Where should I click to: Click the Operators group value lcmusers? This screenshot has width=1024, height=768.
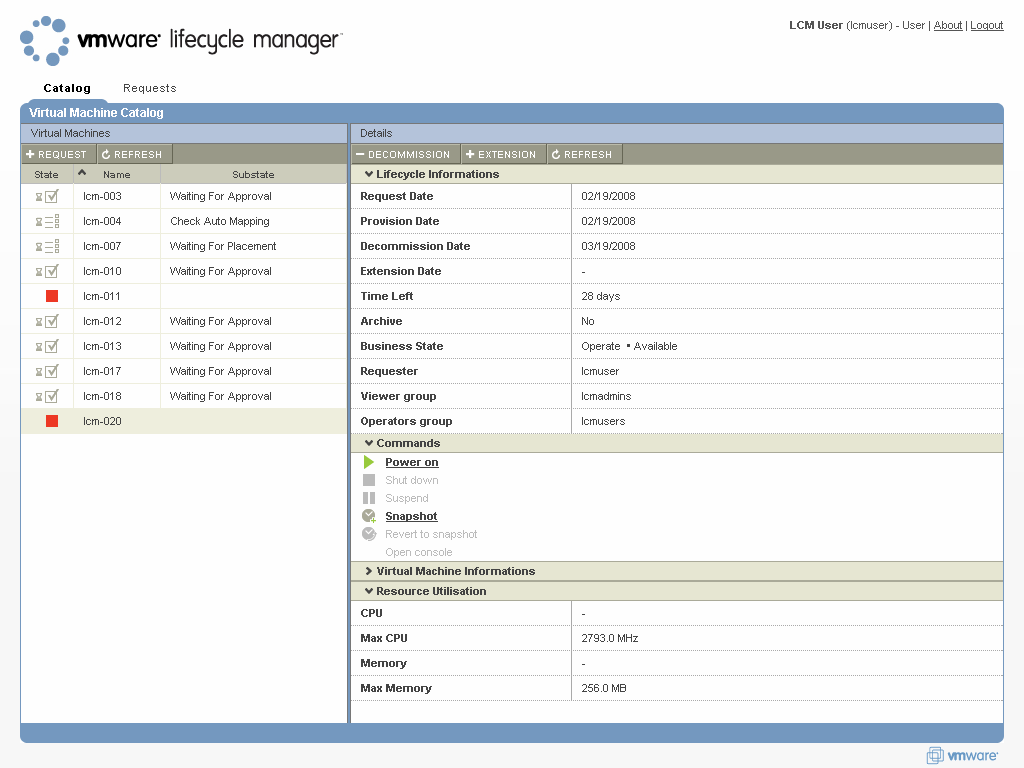pos(603,421)
